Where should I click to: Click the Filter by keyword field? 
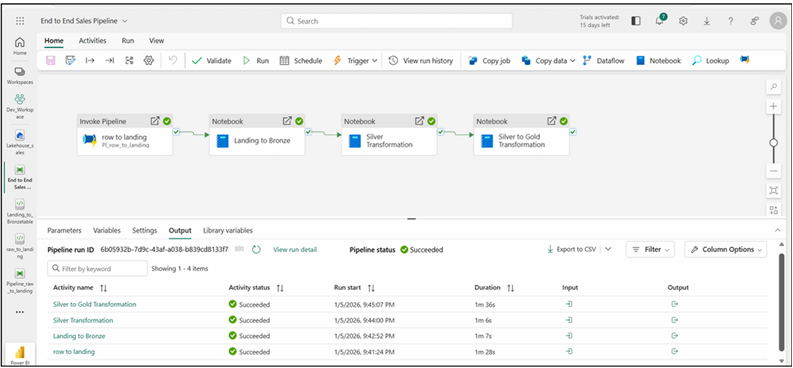(98, 268)
